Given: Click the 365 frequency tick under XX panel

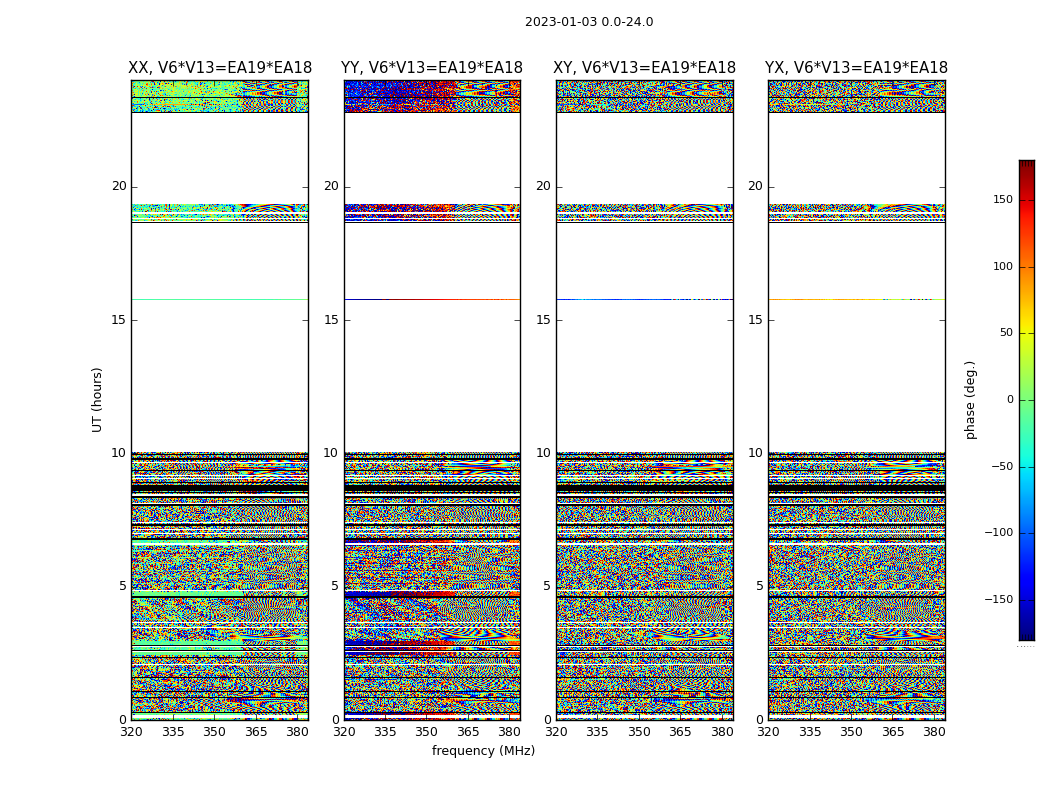Looking at the screenshot, I should [256, 732].
